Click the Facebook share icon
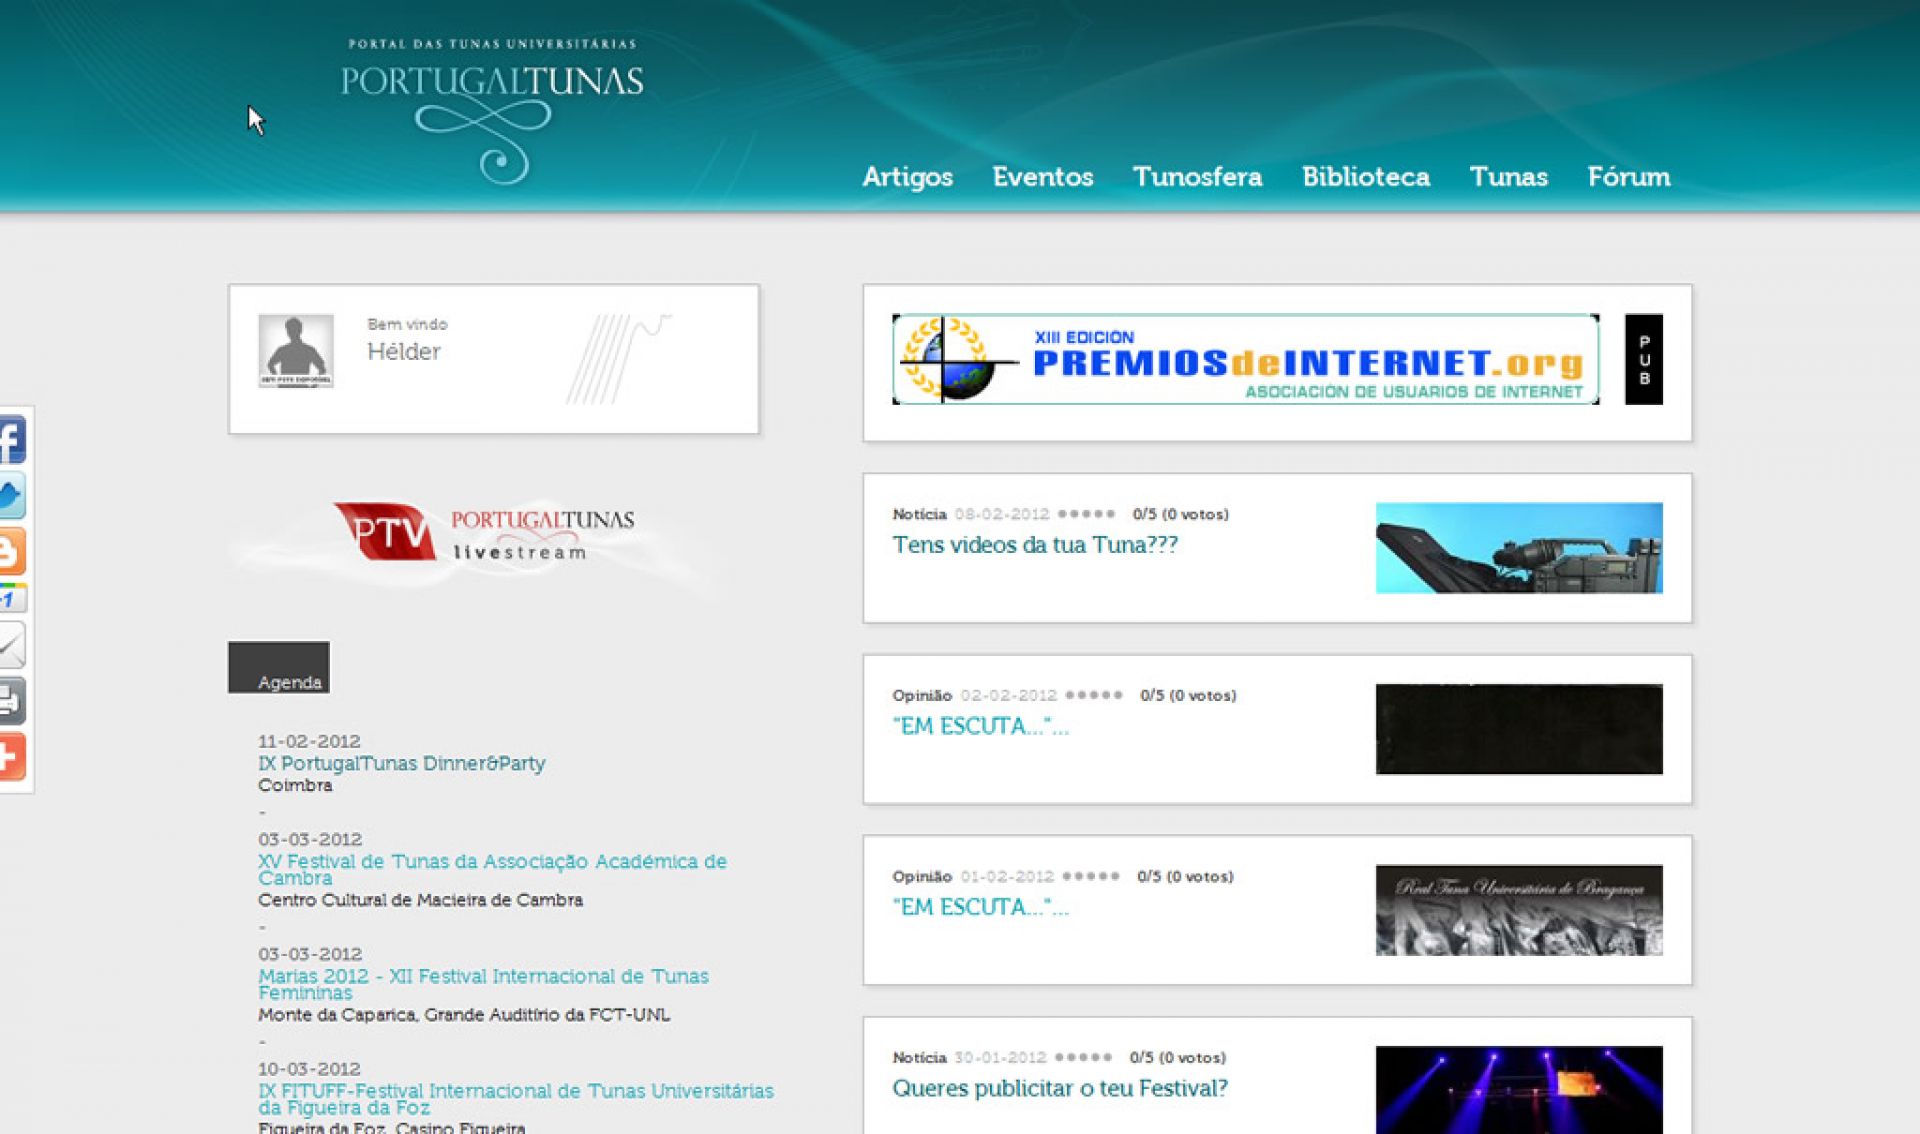The height and width of the screenshot is (1134, 1920). click(x=11, y=441)
